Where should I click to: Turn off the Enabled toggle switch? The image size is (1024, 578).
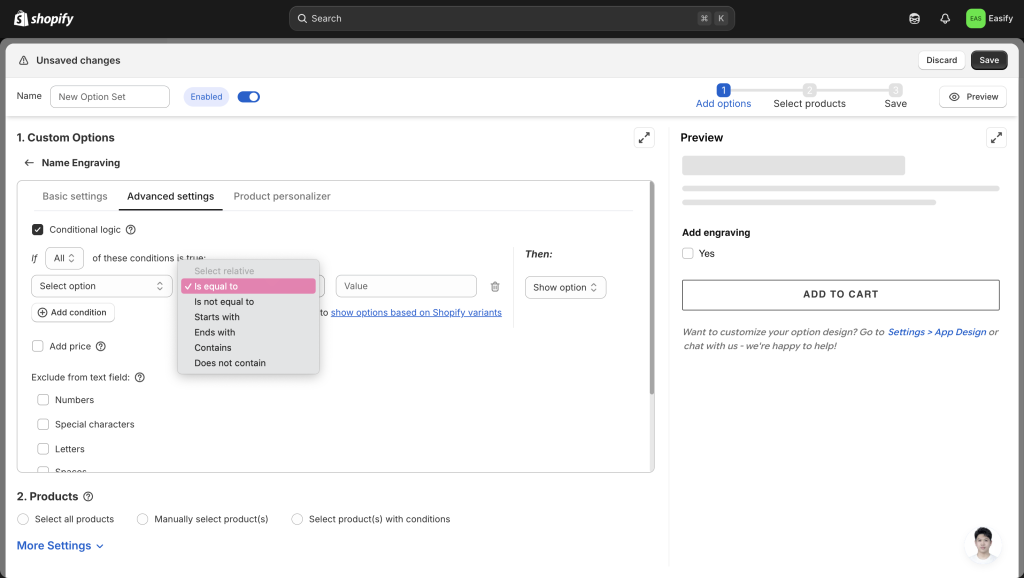[x=249, y=97]
